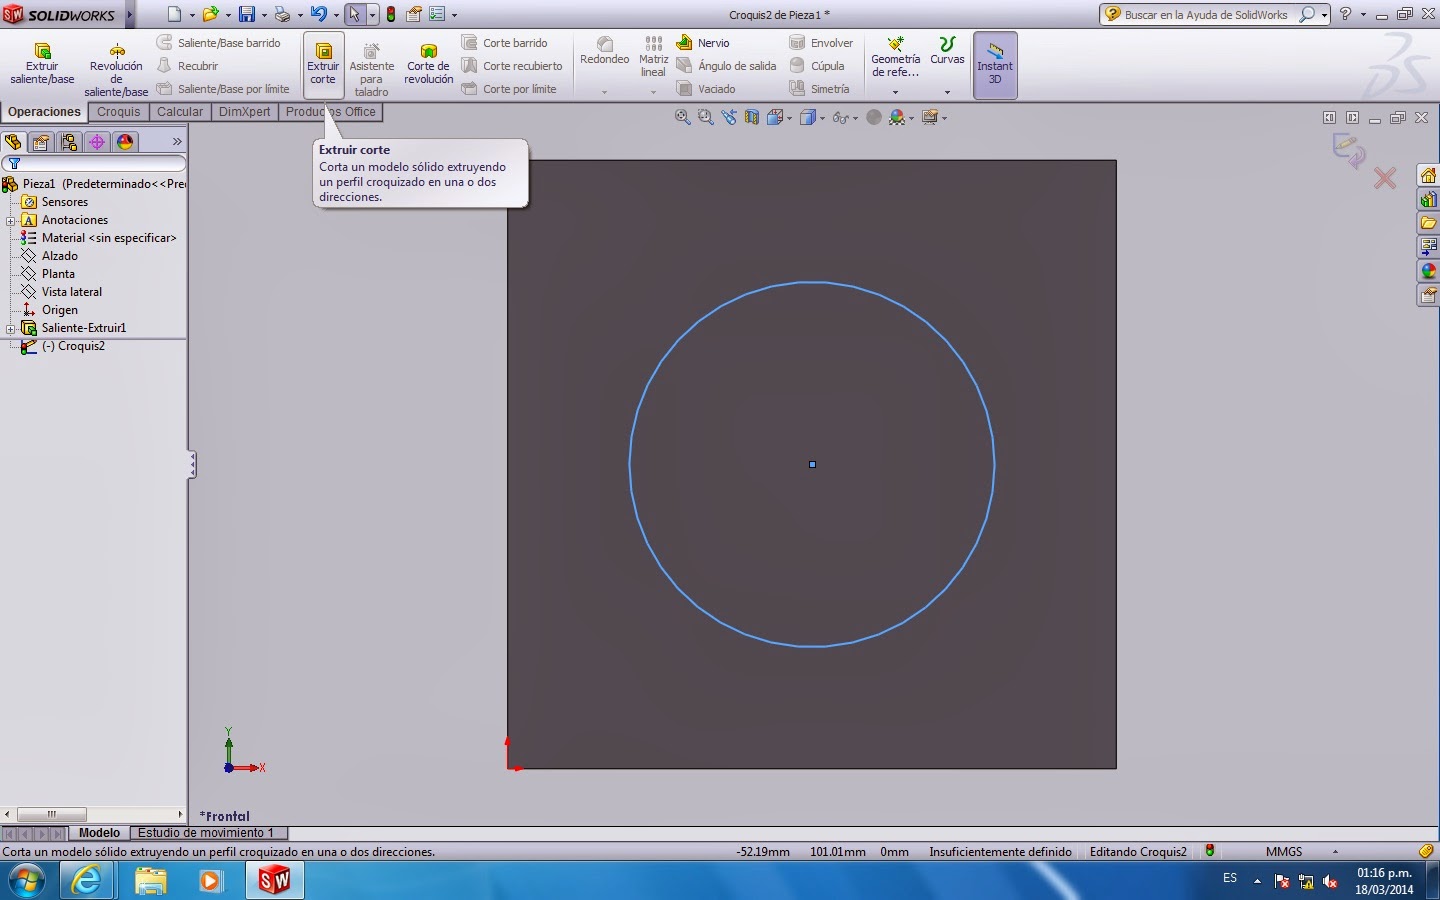Click the Appearances colored sphere icon
Image resolution: width=1440 pixels, height=900 pixels.
(x=898, y=117)
